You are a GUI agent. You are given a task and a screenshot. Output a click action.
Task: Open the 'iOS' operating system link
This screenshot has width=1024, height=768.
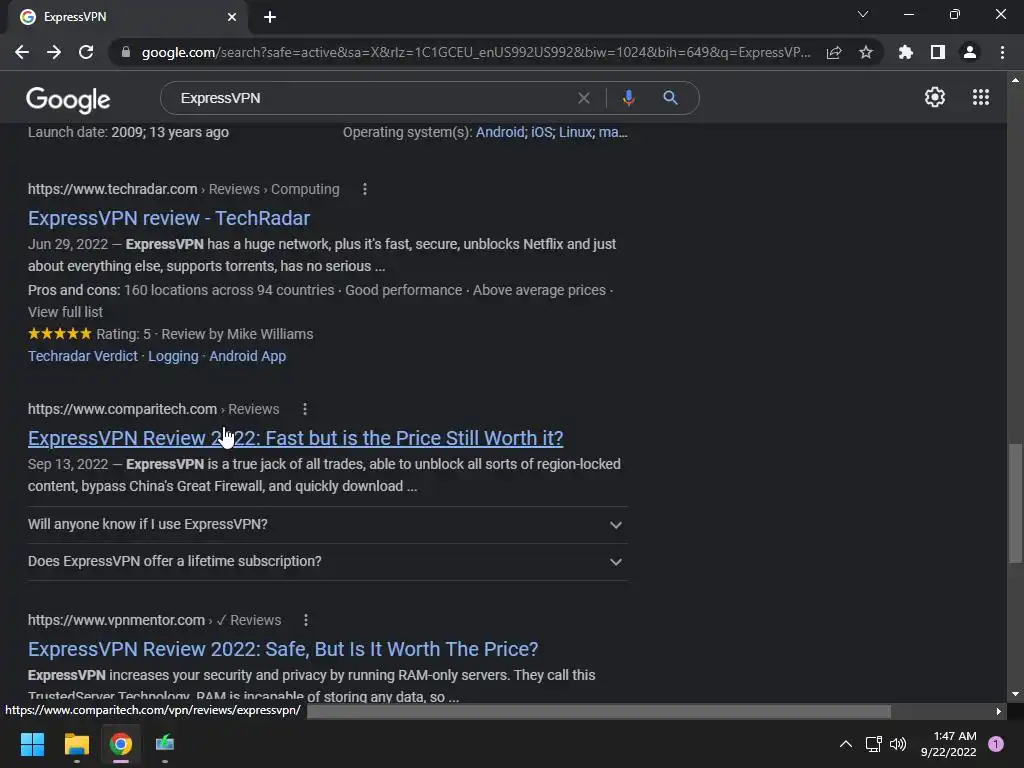(541, 132)
